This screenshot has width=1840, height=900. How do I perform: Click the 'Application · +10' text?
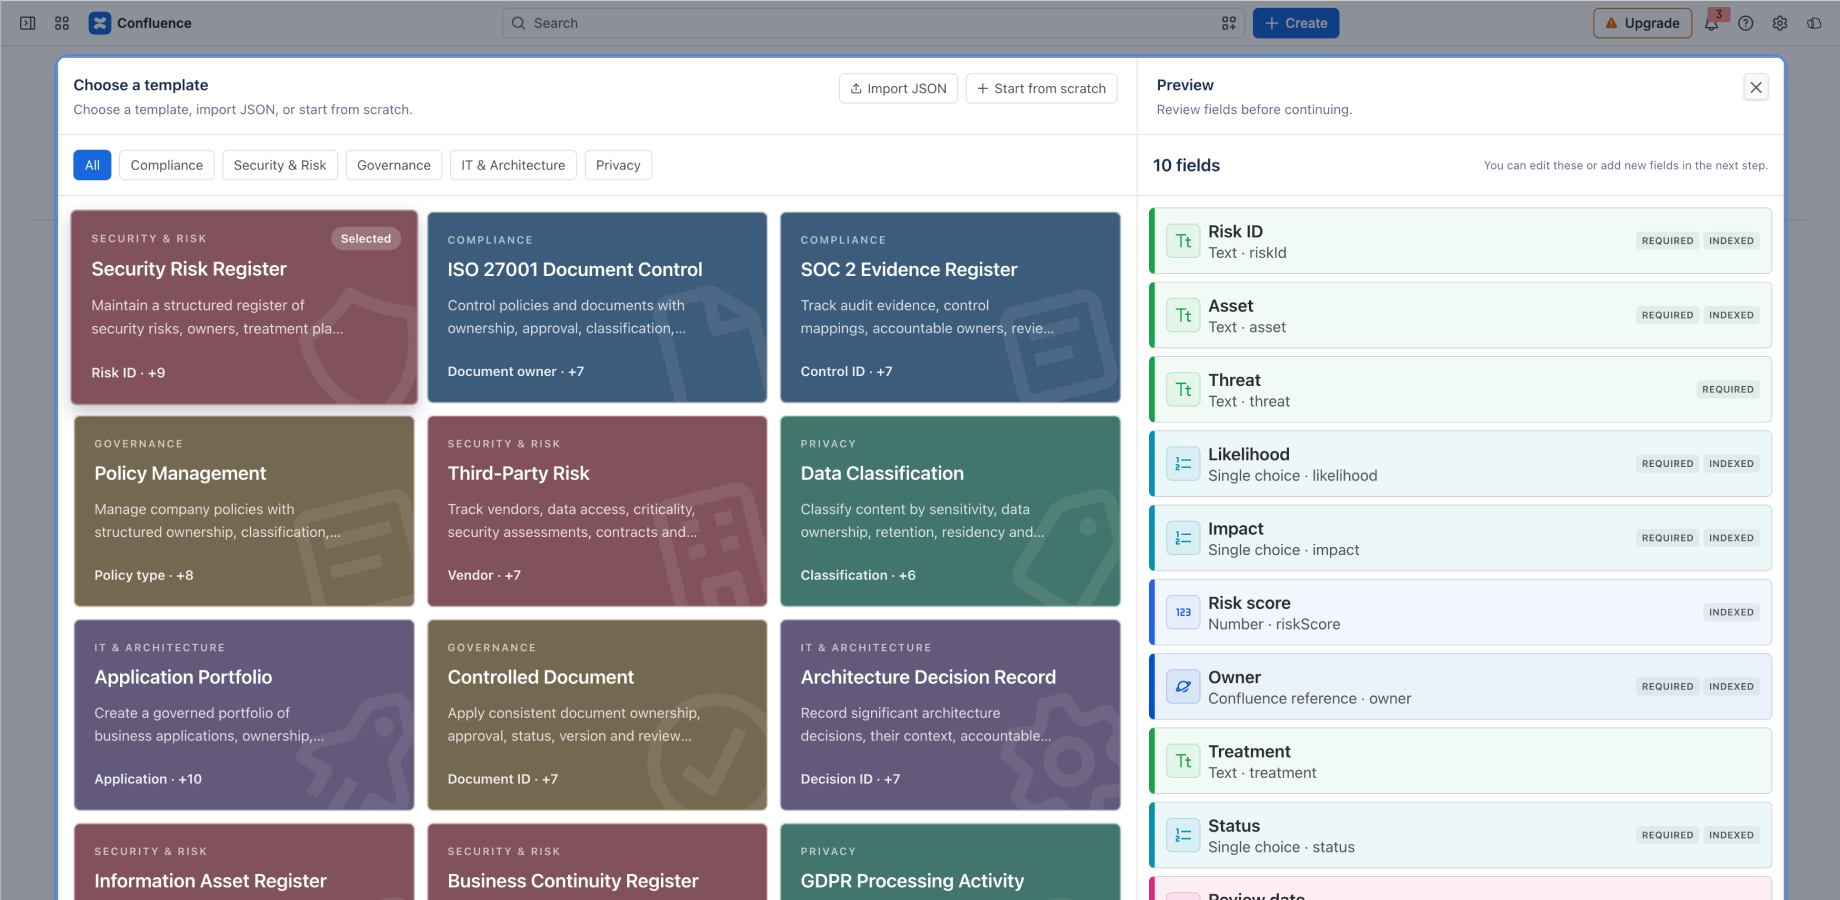(148, 779)
